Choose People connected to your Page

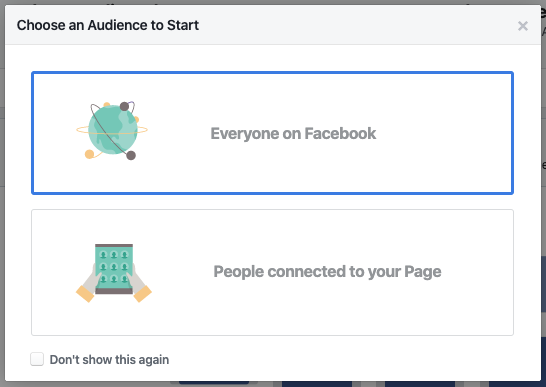tap(272, 272)
